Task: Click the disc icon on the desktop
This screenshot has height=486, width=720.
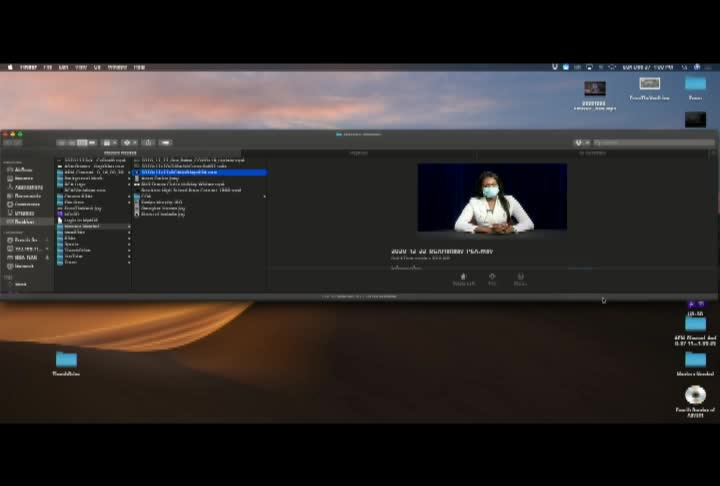Action: coord(695,395)
